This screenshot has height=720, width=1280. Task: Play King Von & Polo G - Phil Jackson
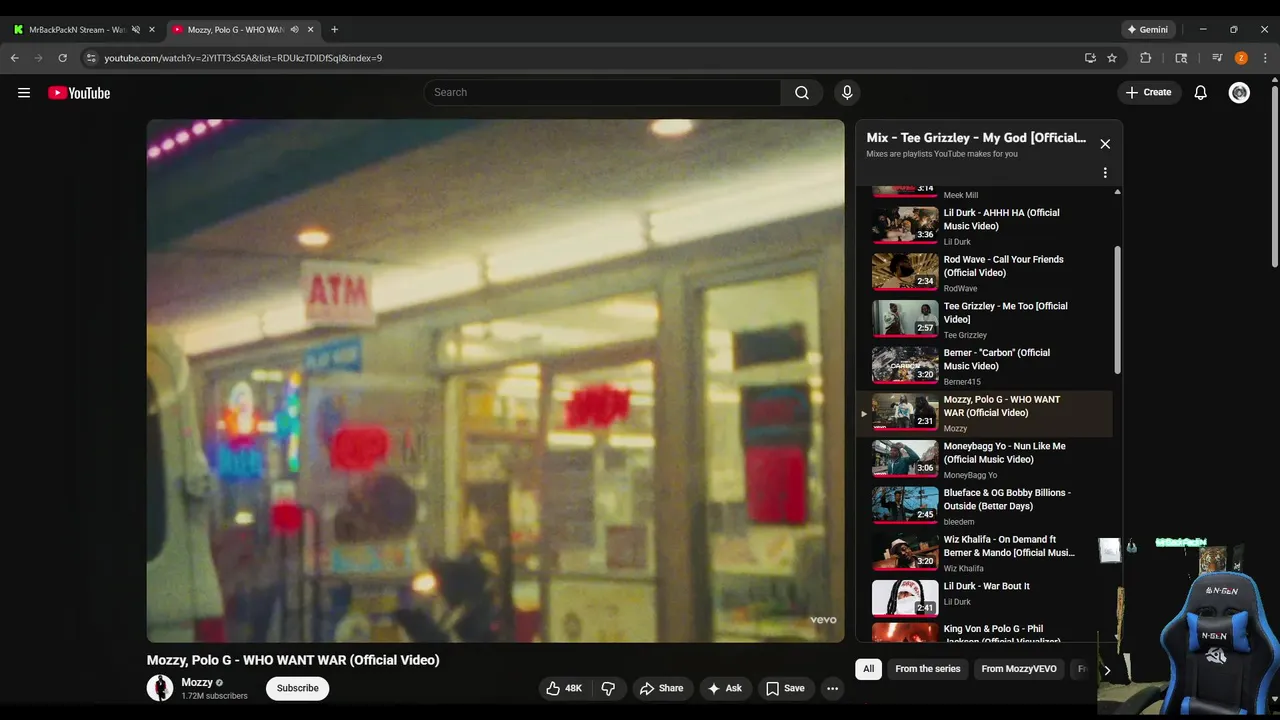984,633
